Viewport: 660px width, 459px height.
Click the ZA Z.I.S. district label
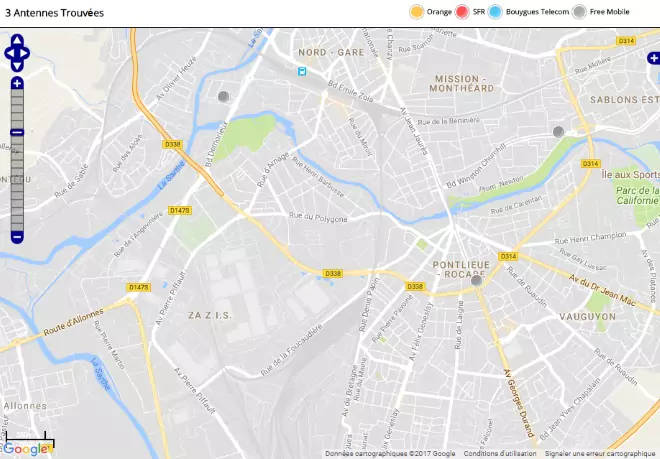(210, 315)
